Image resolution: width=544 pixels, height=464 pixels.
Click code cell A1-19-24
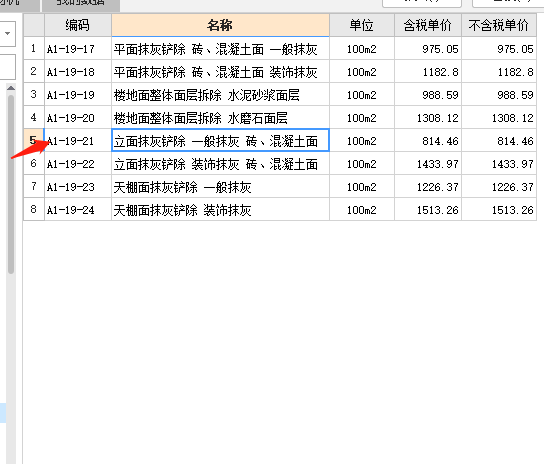(x=78, y=210)
